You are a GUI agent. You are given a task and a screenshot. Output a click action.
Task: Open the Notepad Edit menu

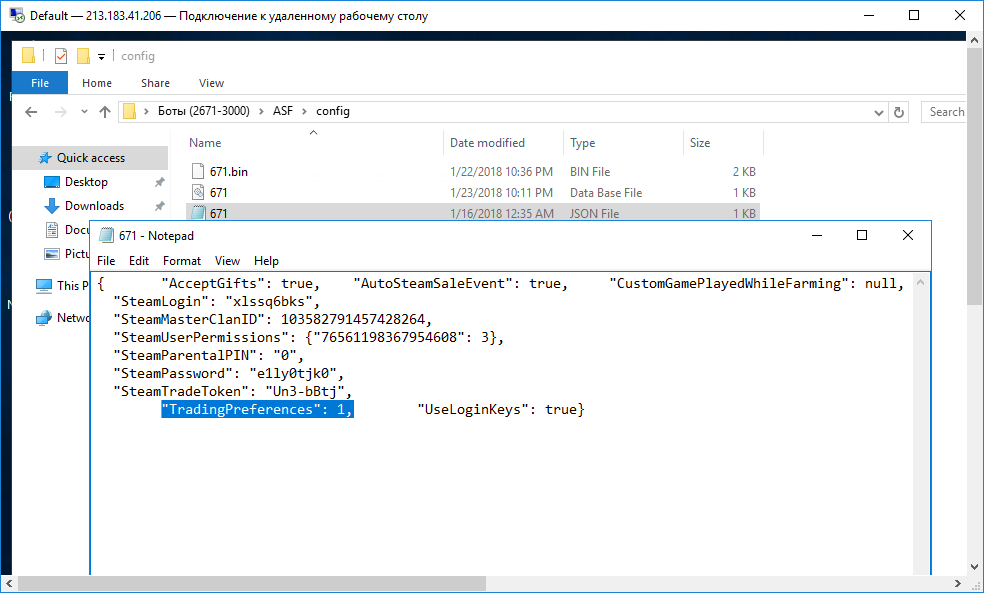click(139, 260)
